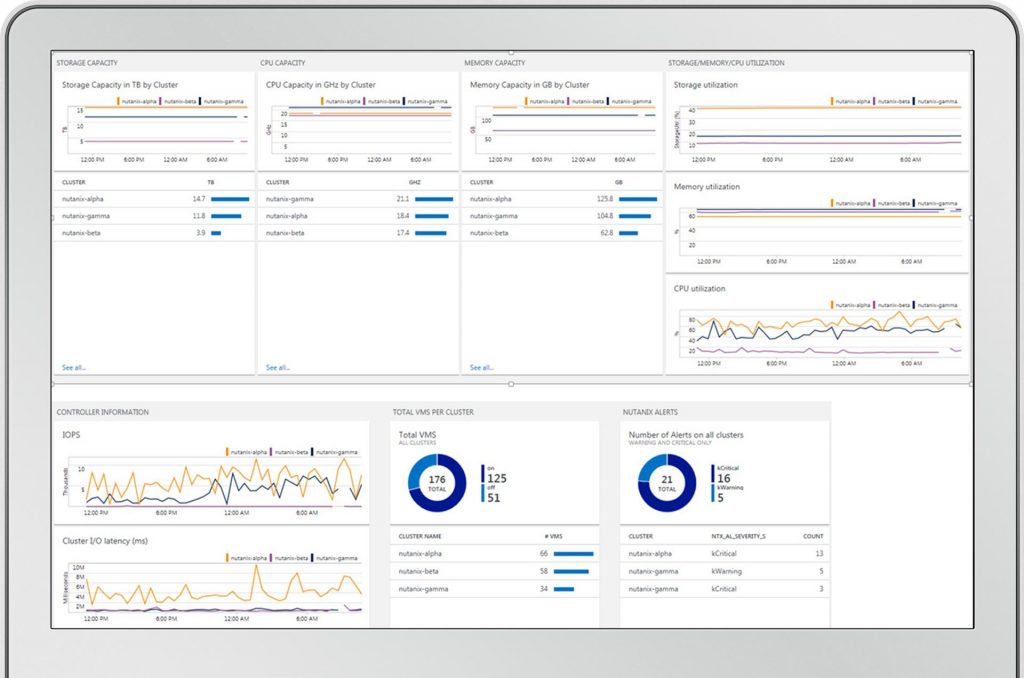Open See all link under Memory Capacity

482,368
